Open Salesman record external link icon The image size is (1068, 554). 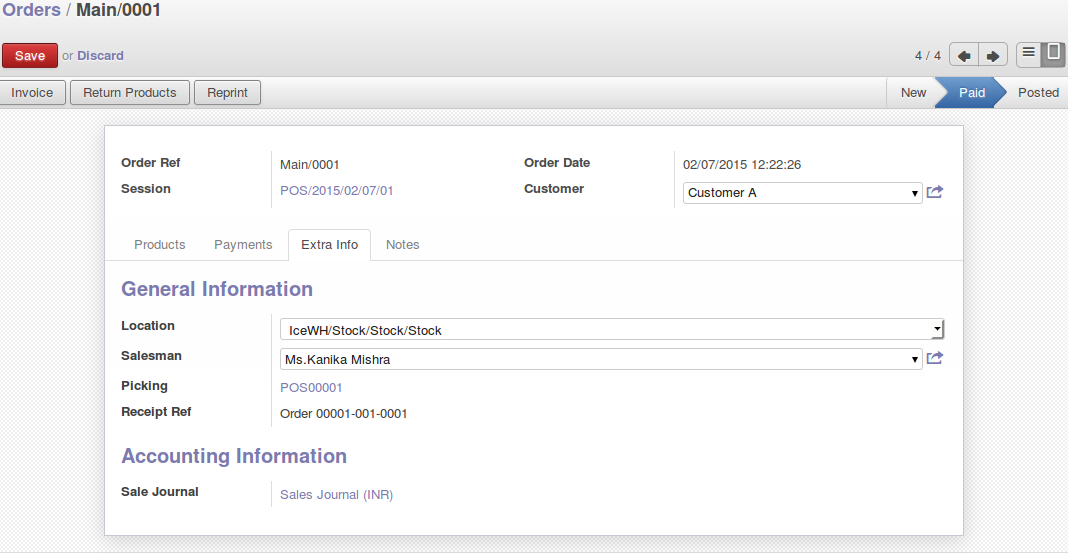[935, 358]
